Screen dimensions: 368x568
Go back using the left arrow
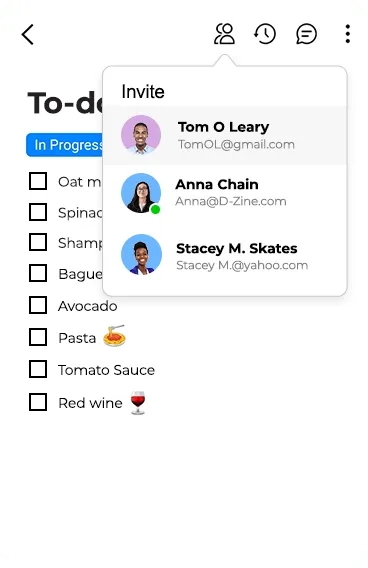coord(28,34)
